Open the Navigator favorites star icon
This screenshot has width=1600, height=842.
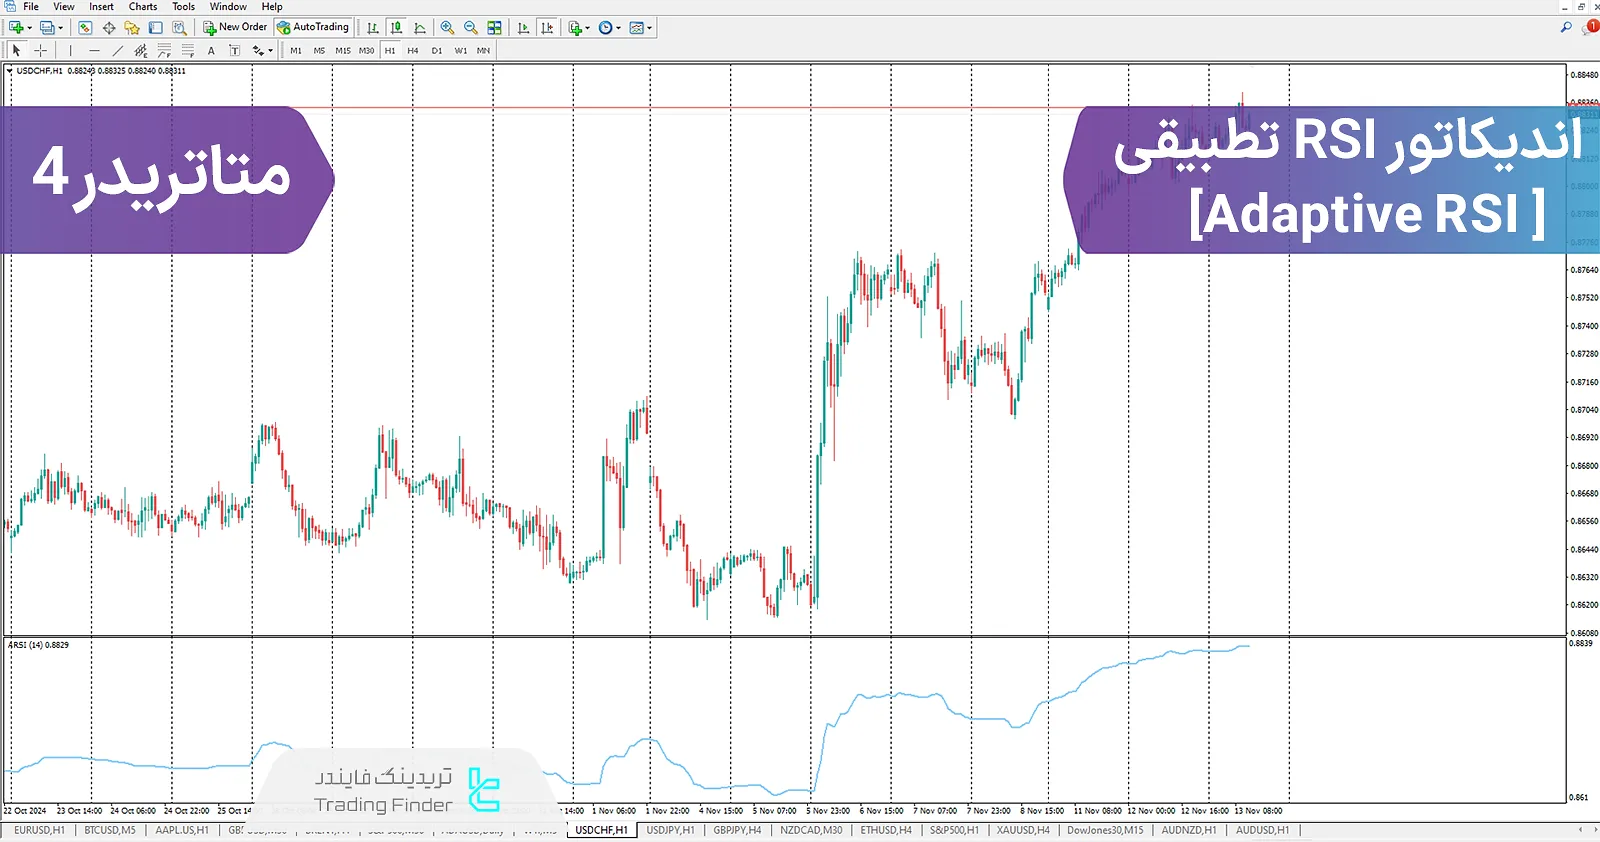click(x=132, y=28)
